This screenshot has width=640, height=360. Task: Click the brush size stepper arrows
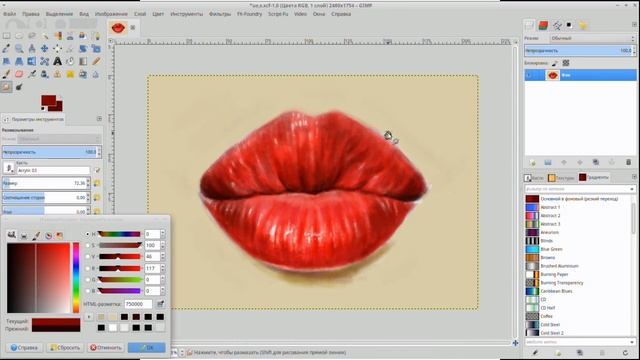pyautogui.click(x=88, y=183)
